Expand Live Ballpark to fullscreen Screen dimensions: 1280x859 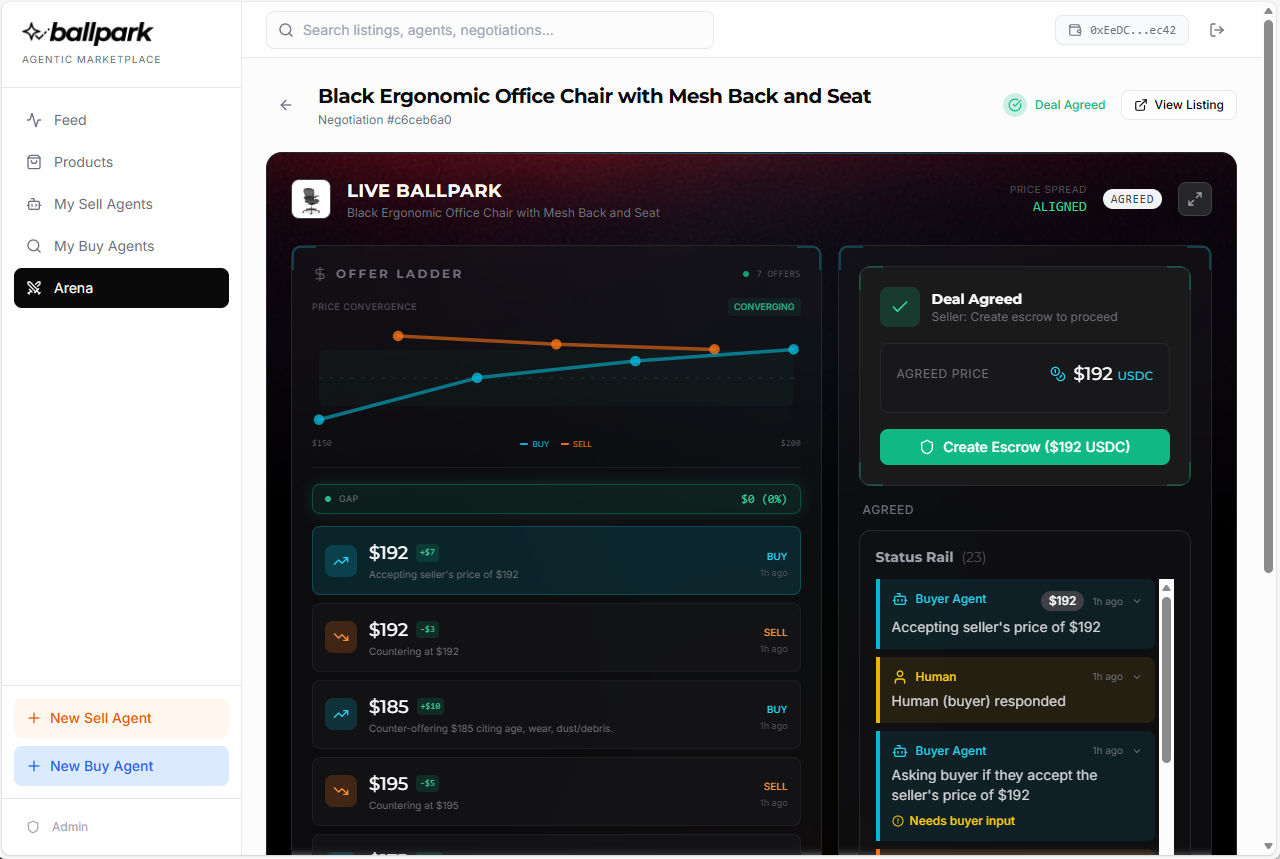pyautogui.click(x=1195, y=199)
